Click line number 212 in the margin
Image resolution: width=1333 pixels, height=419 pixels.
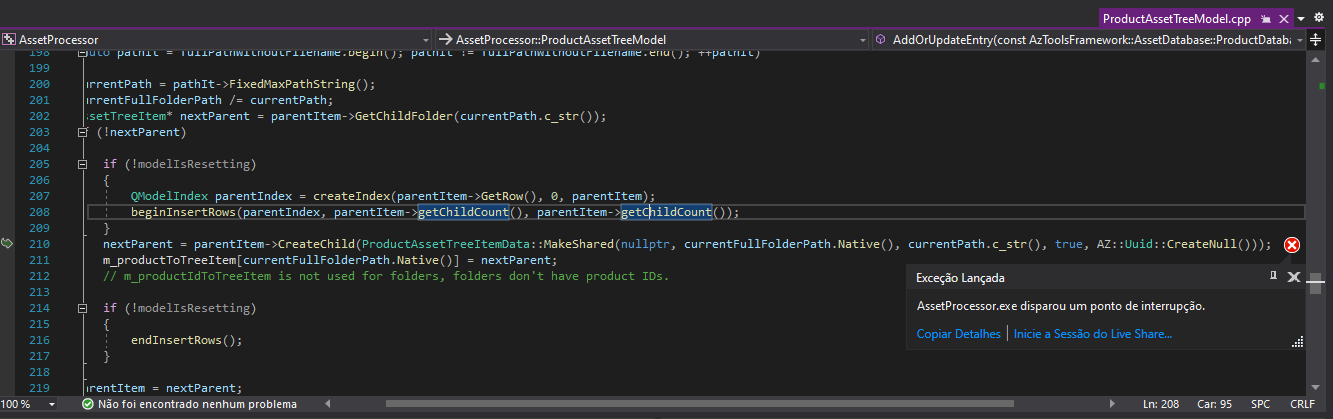tap(40, 276)
